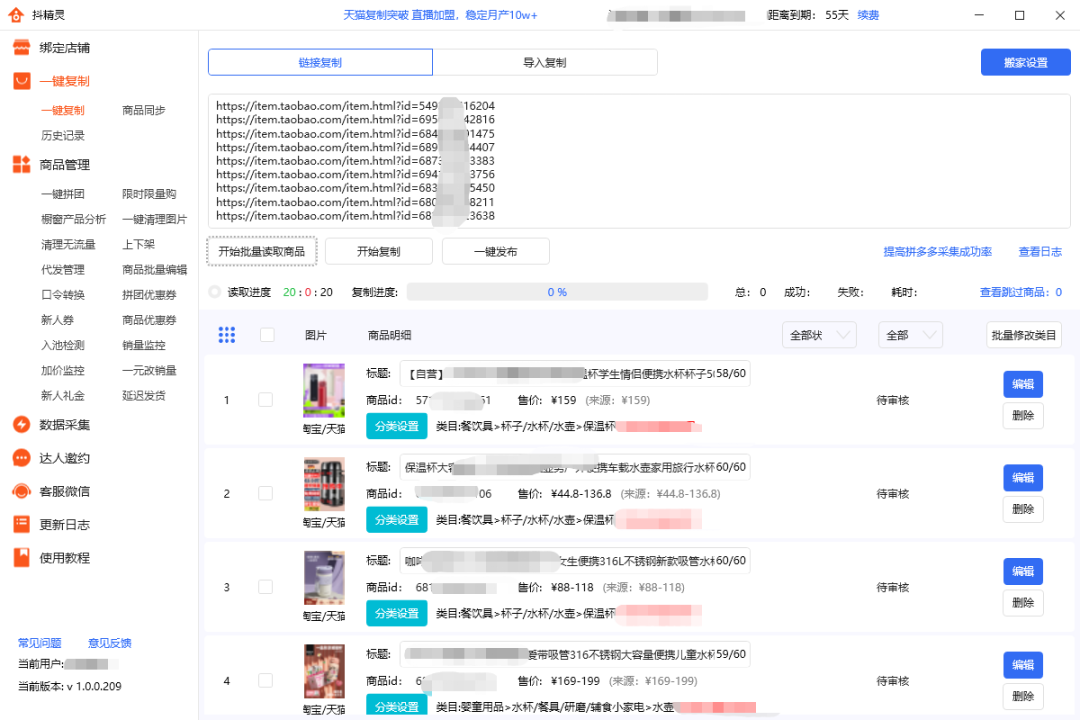Click the grid view icon above the list
Image resolution: width=1080 pixels, height=720 pixels.
coord(227,335)
